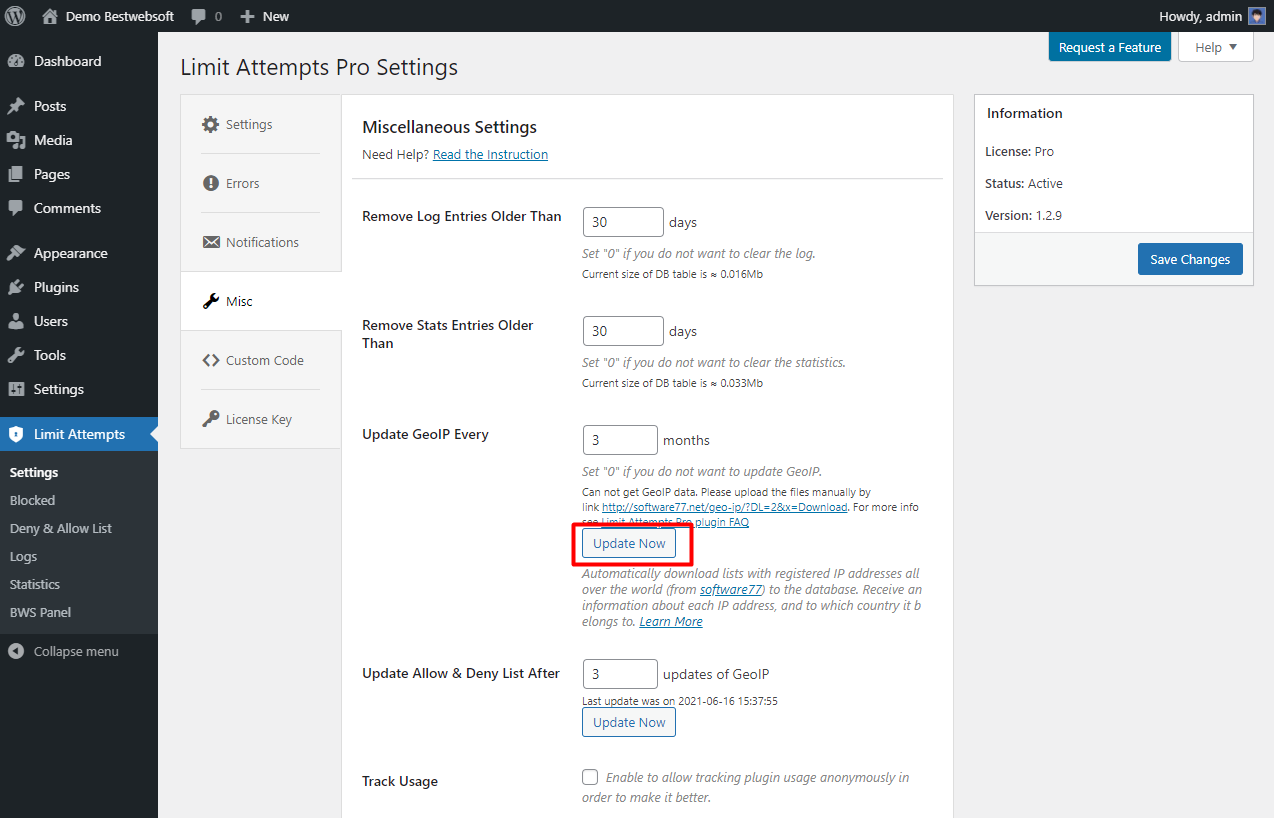This screenshot has width=1274, height=818.
Task: Enable the Track Usage checkbox
Action: 590,777
